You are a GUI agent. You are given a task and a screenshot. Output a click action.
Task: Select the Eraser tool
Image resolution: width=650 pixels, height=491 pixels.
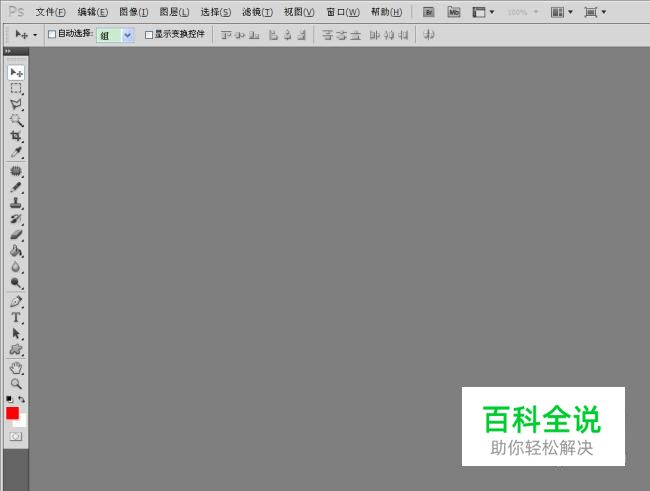point(16,235)
